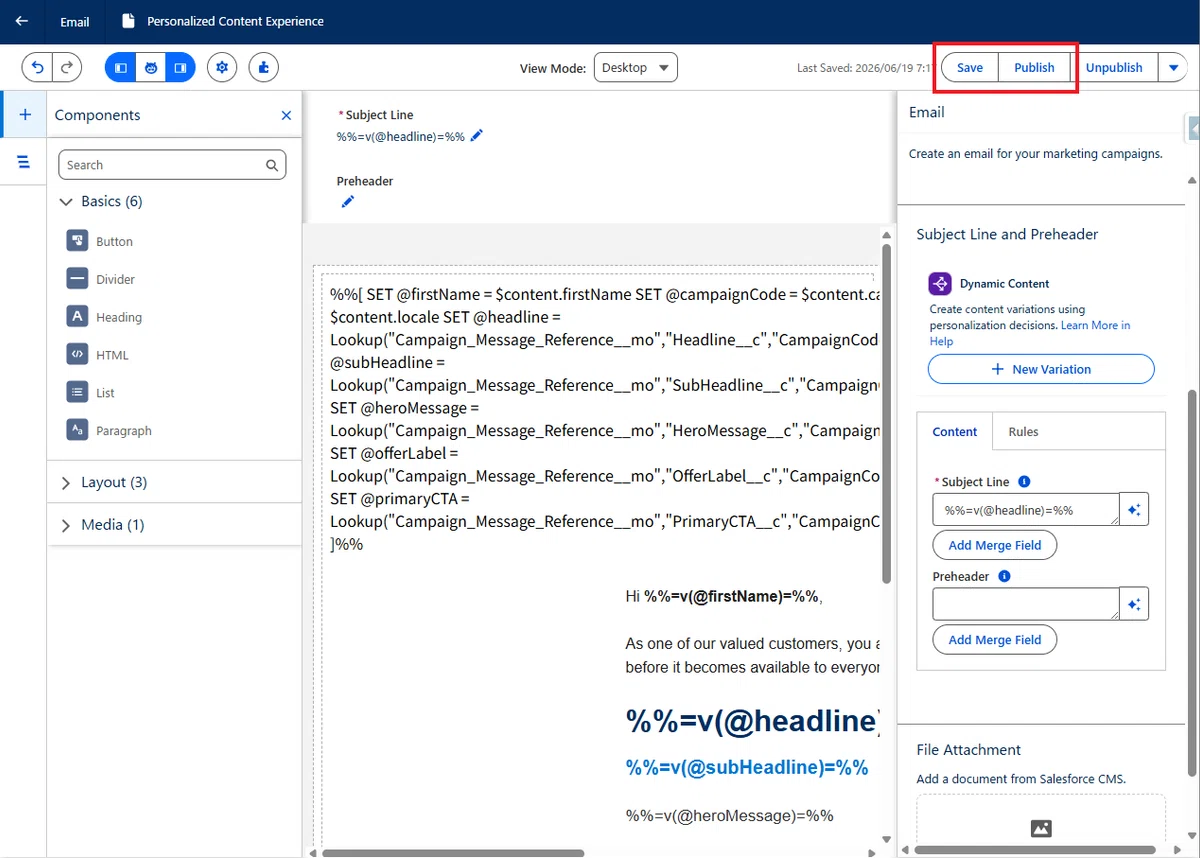1200x858 pixels.
Task: Click into the Subject Line text box
Action: pyautogui.click(x=1026, y=510)
